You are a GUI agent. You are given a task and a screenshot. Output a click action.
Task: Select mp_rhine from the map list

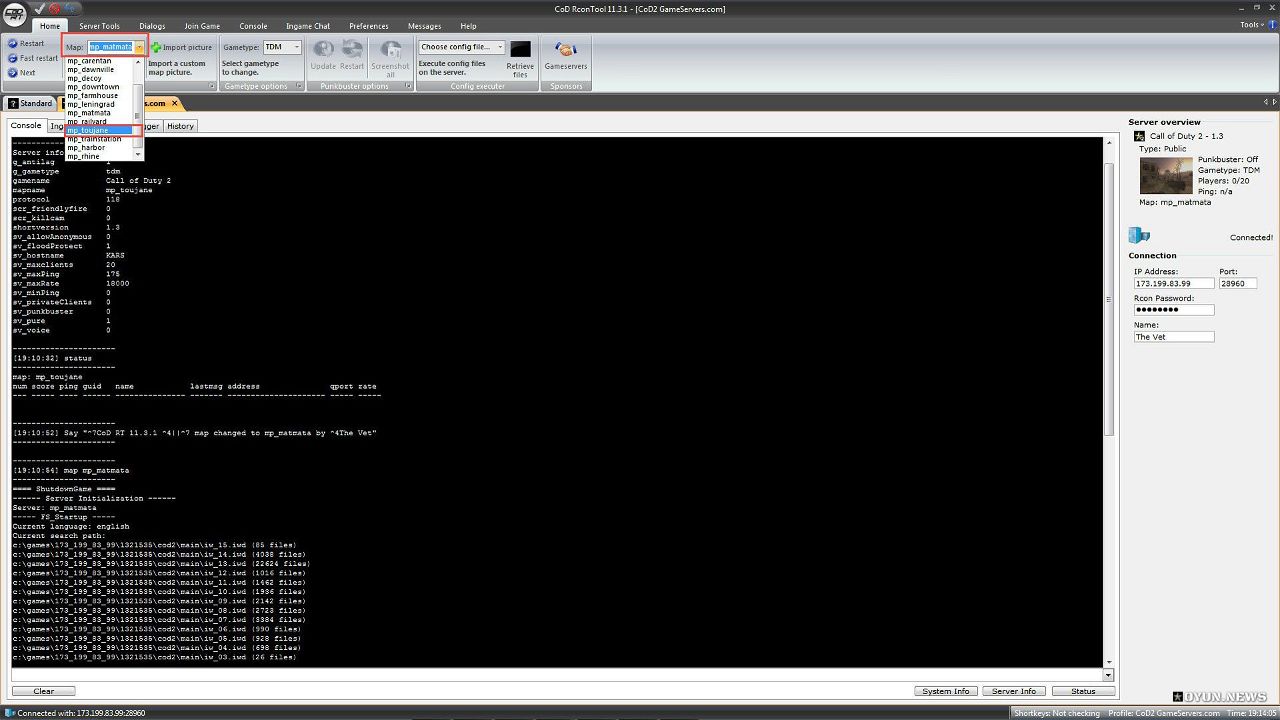tap(99, 157)
